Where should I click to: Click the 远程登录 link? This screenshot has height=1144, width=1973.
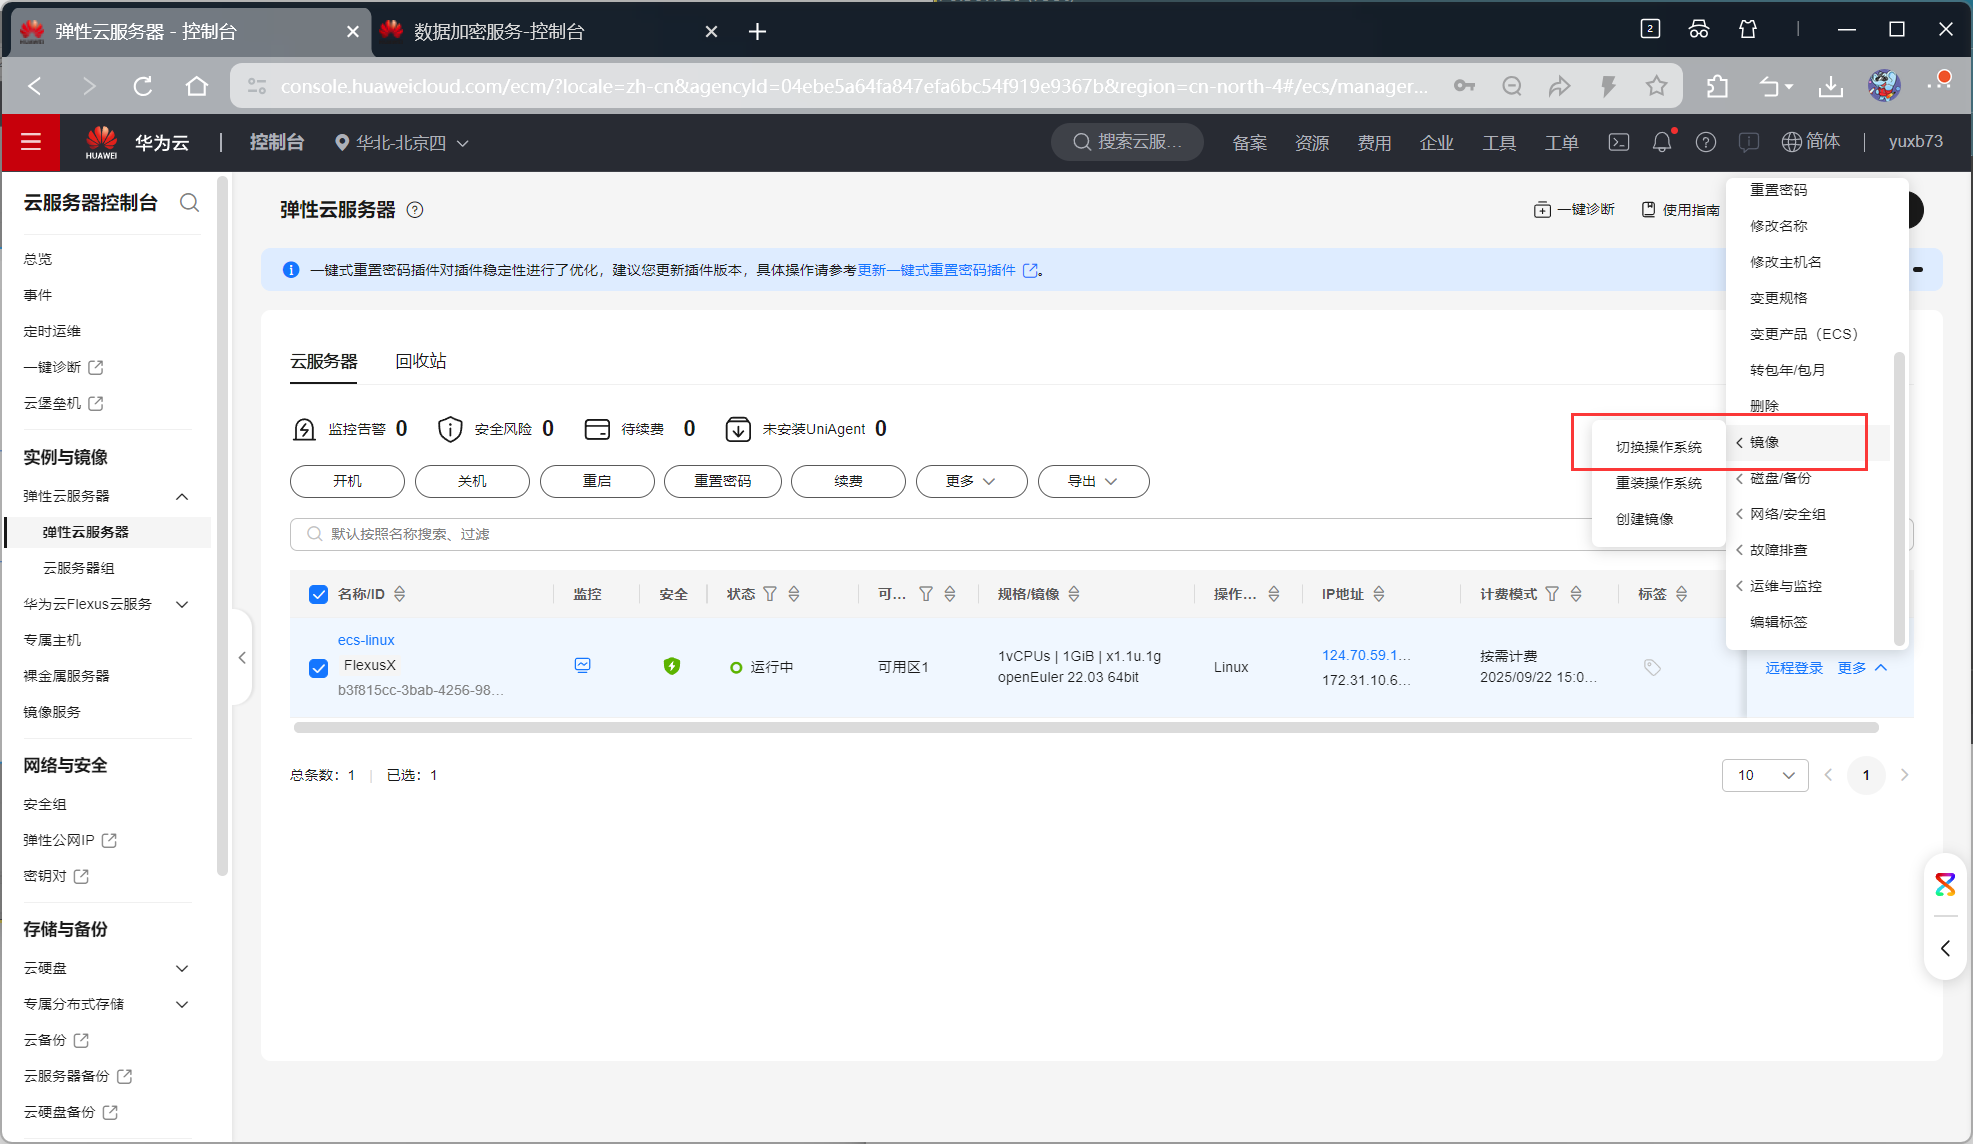pyautogui.click(x=1794, y=667)
